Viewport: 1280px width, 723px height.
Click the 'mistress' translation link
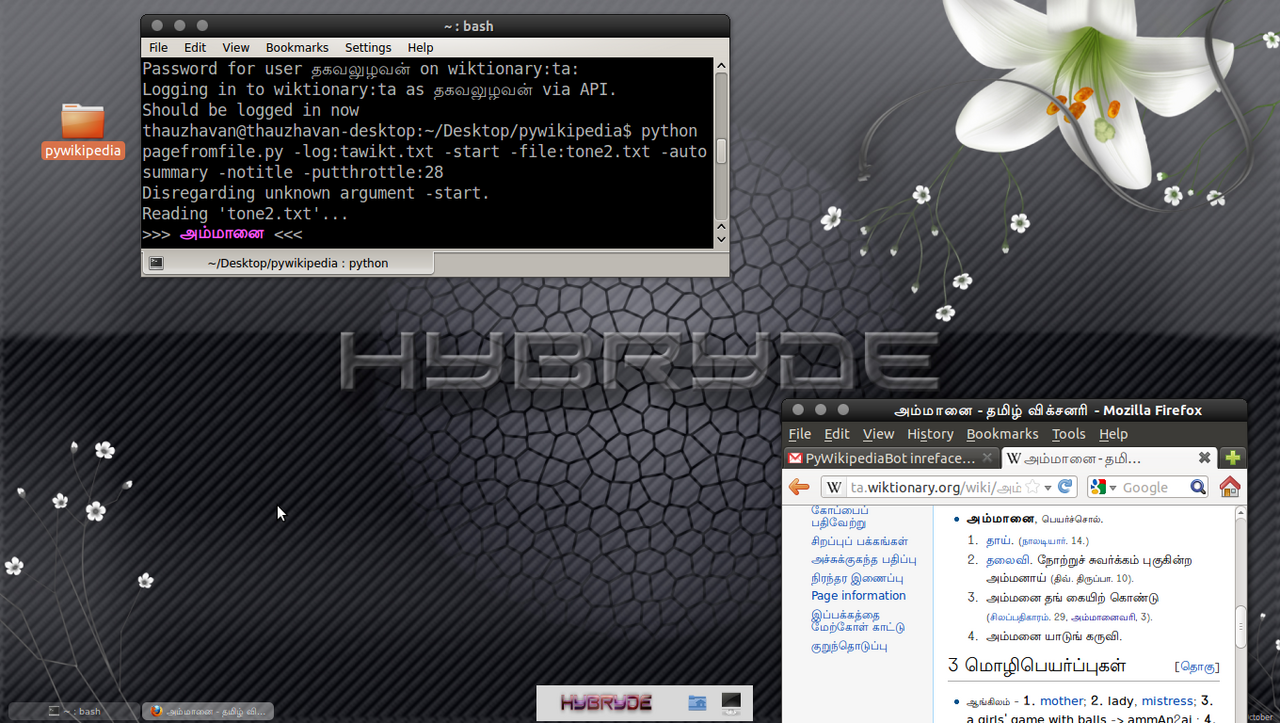1167,701
